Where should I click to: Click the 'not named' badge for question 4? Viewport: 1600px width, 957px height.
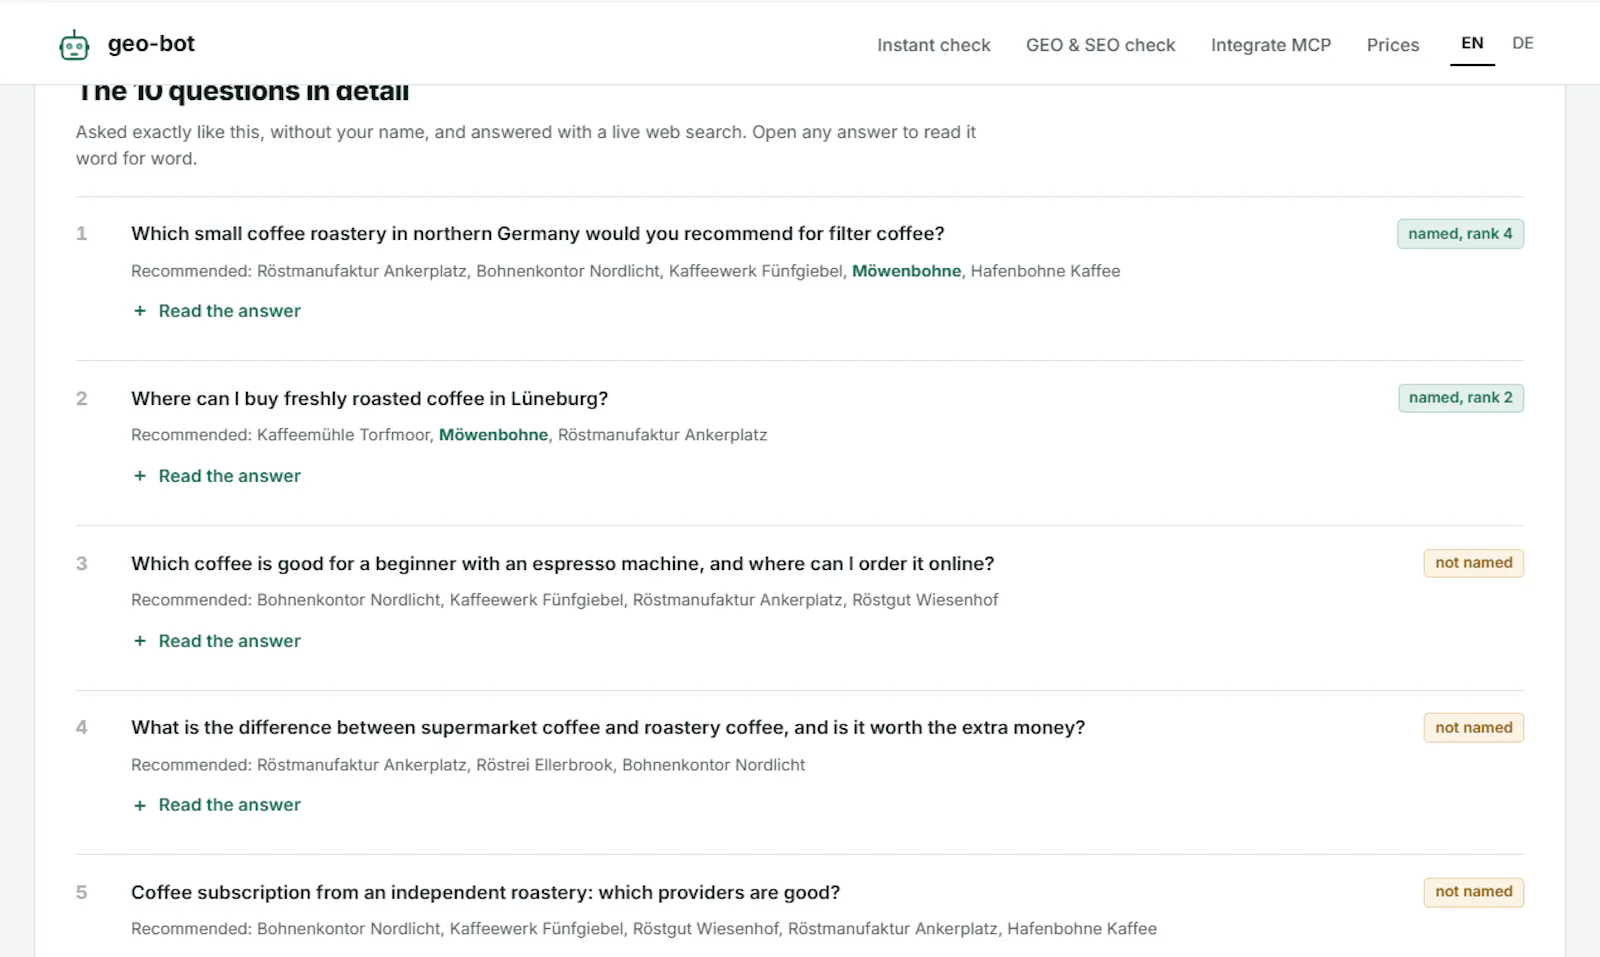pos(1473,728)
